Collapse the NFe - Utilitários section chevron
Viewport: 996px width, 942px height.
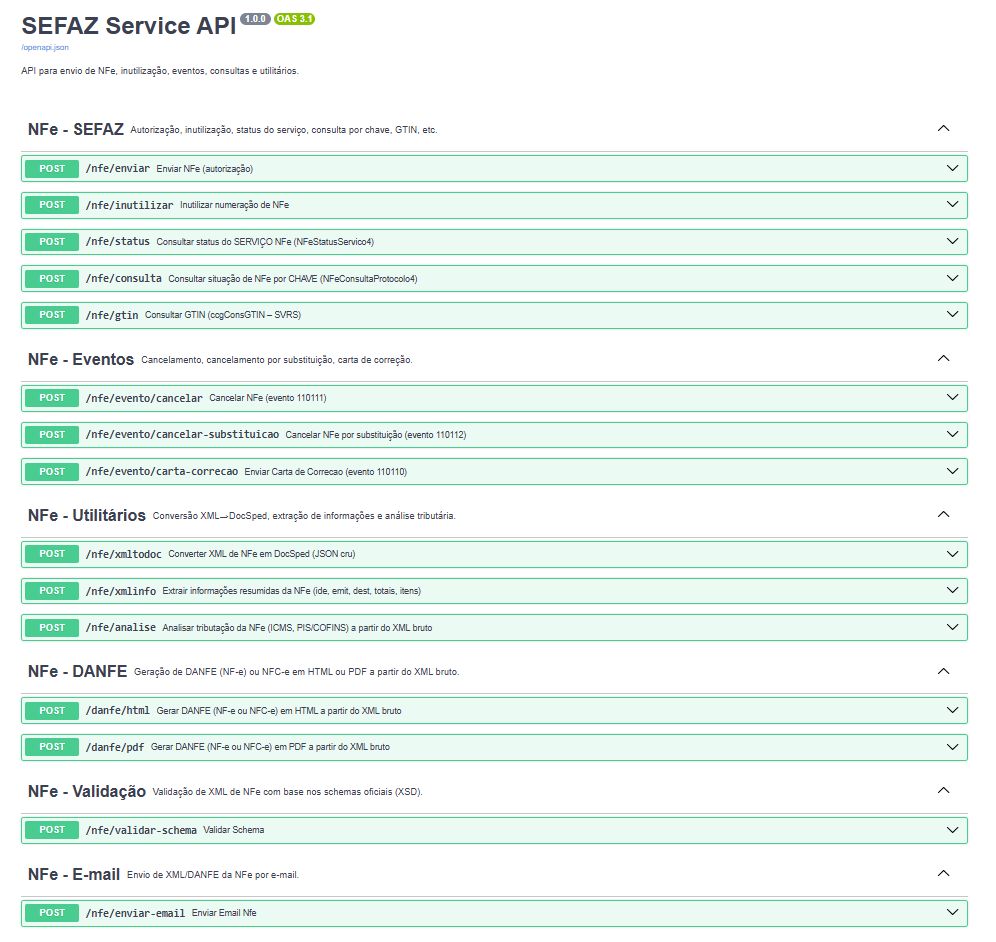(x=942, y=514)
